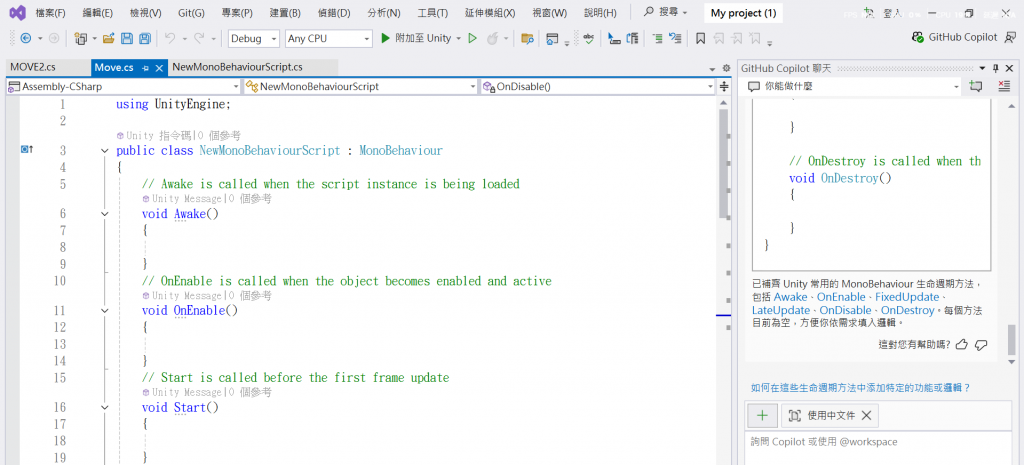This screenshot has height=465, width=1024.
Task: Open the Any CPU platform dropdown
Action: coord(328,39)
